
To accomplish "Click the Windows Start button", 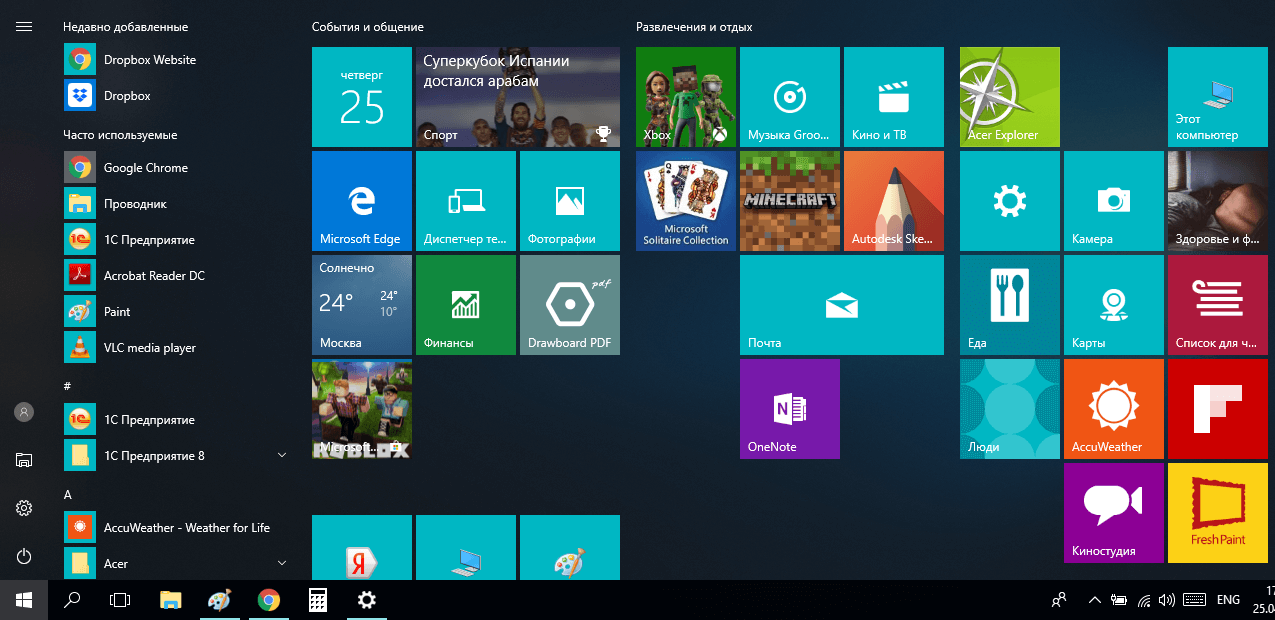I will [x=24, y=600].
